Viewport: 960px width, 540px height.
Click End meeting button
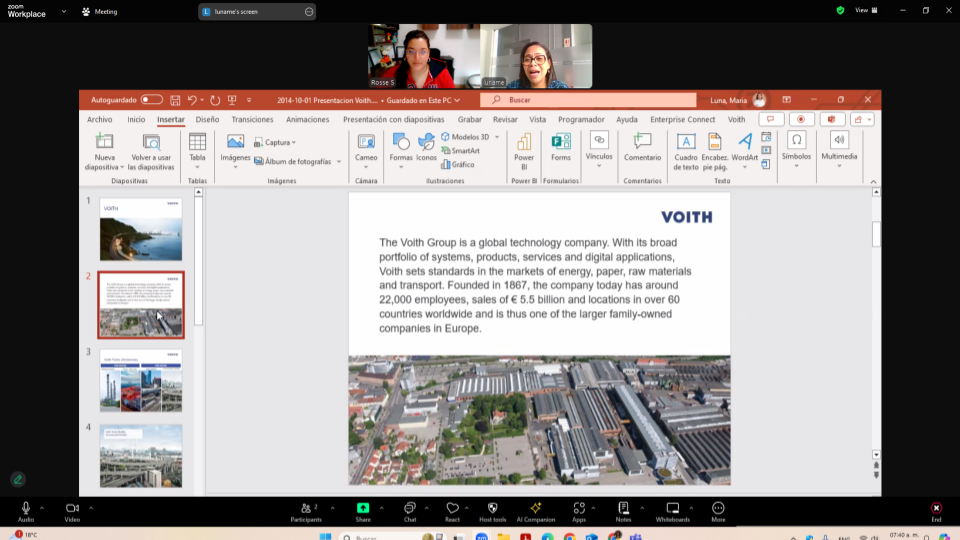coord(936,512)
